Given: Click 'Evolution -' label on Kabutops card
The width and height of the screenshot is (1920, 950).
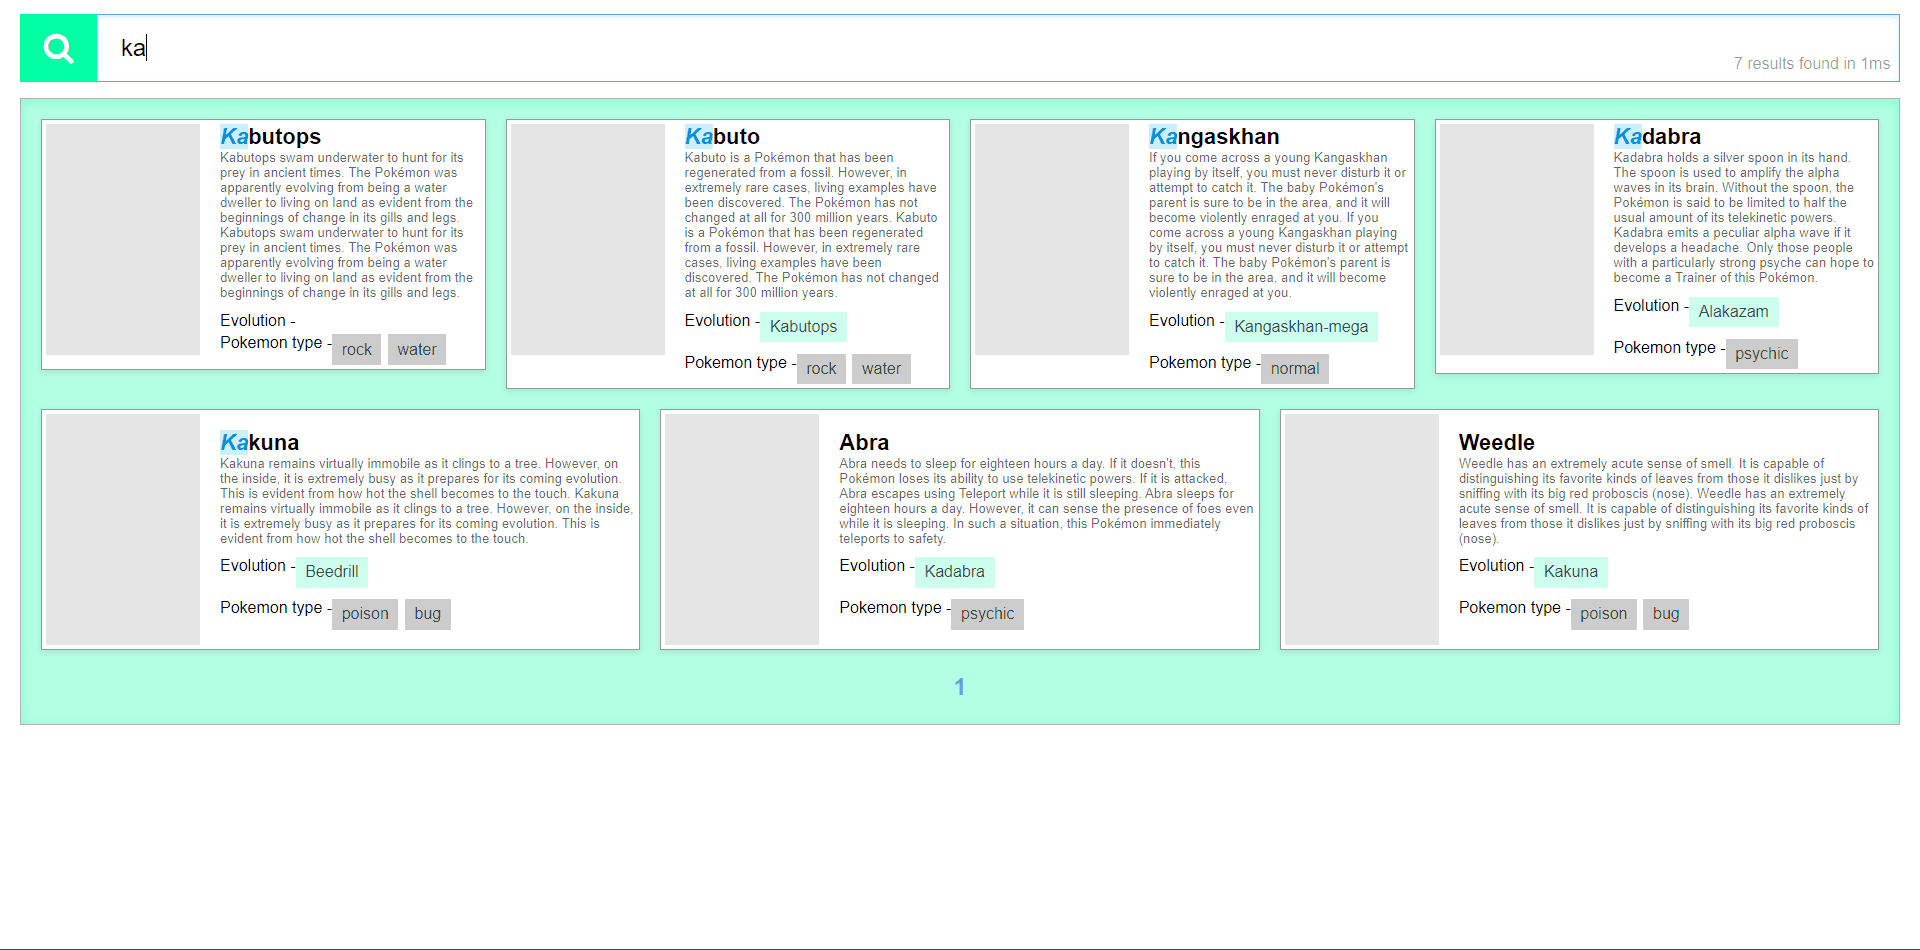Looking at the screenshot, I should (x=258, y=321).
